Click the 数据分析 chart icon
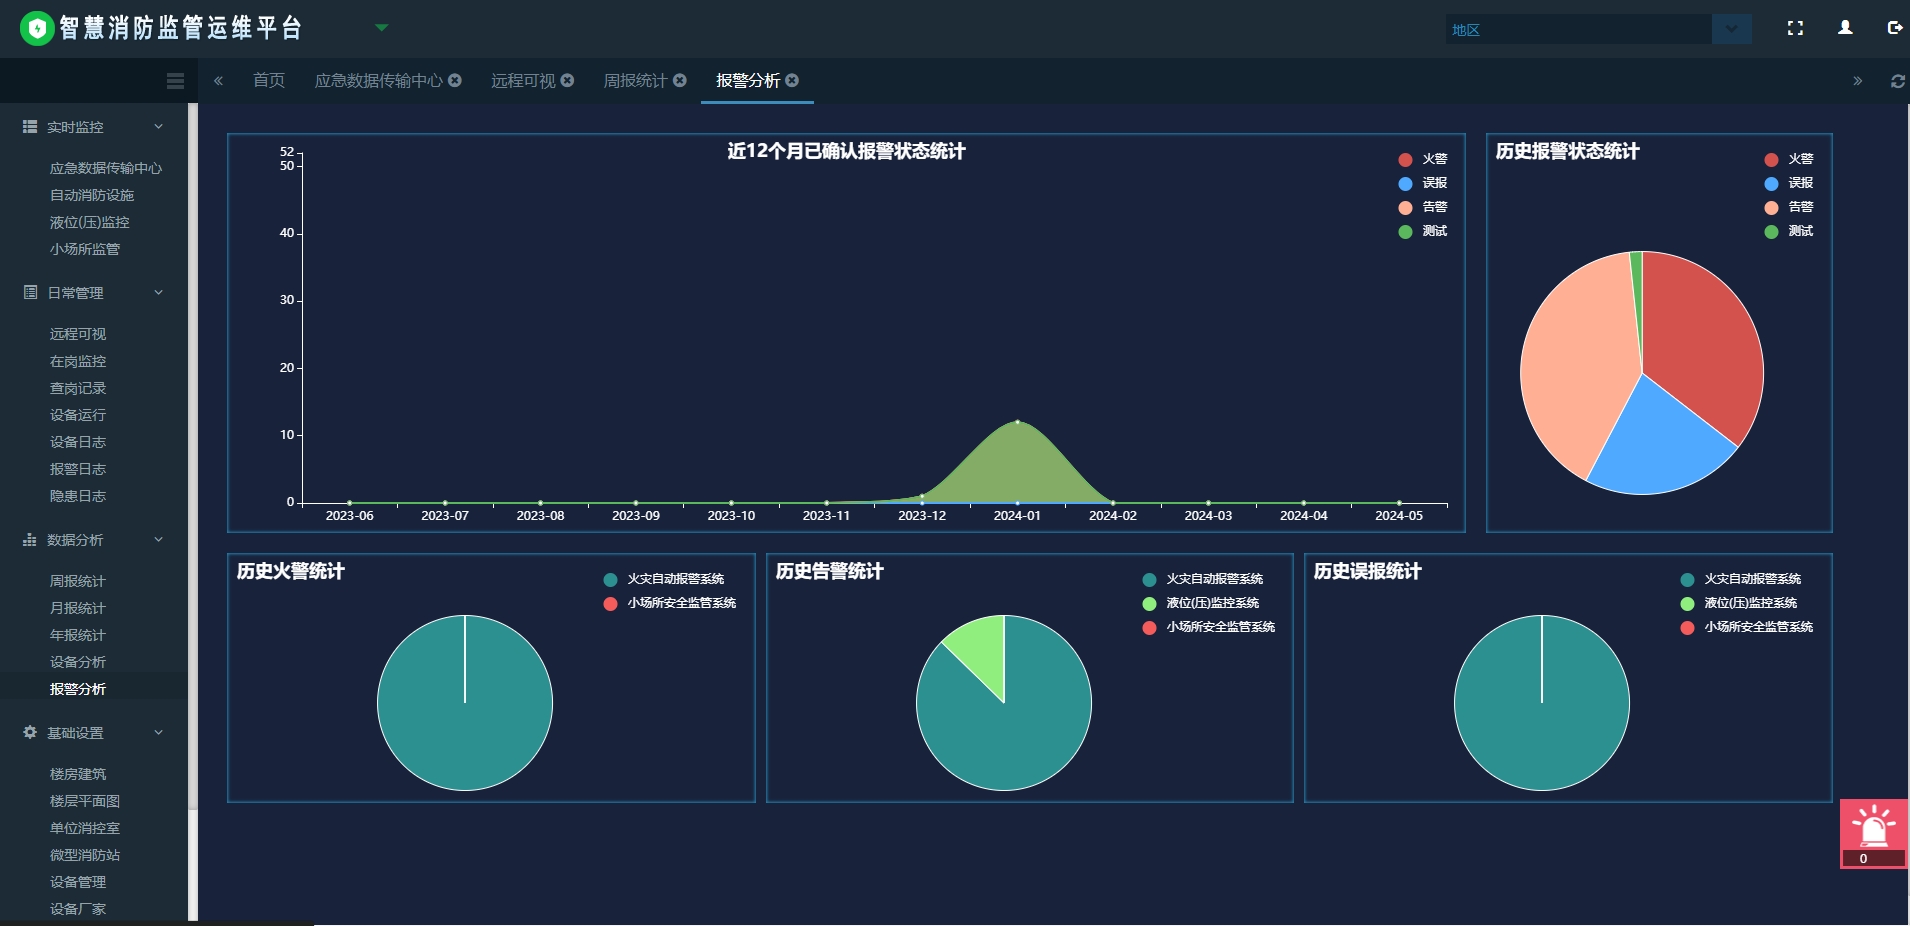The width and height of the screenshot is (1910, 926). [x=30, y=540]
